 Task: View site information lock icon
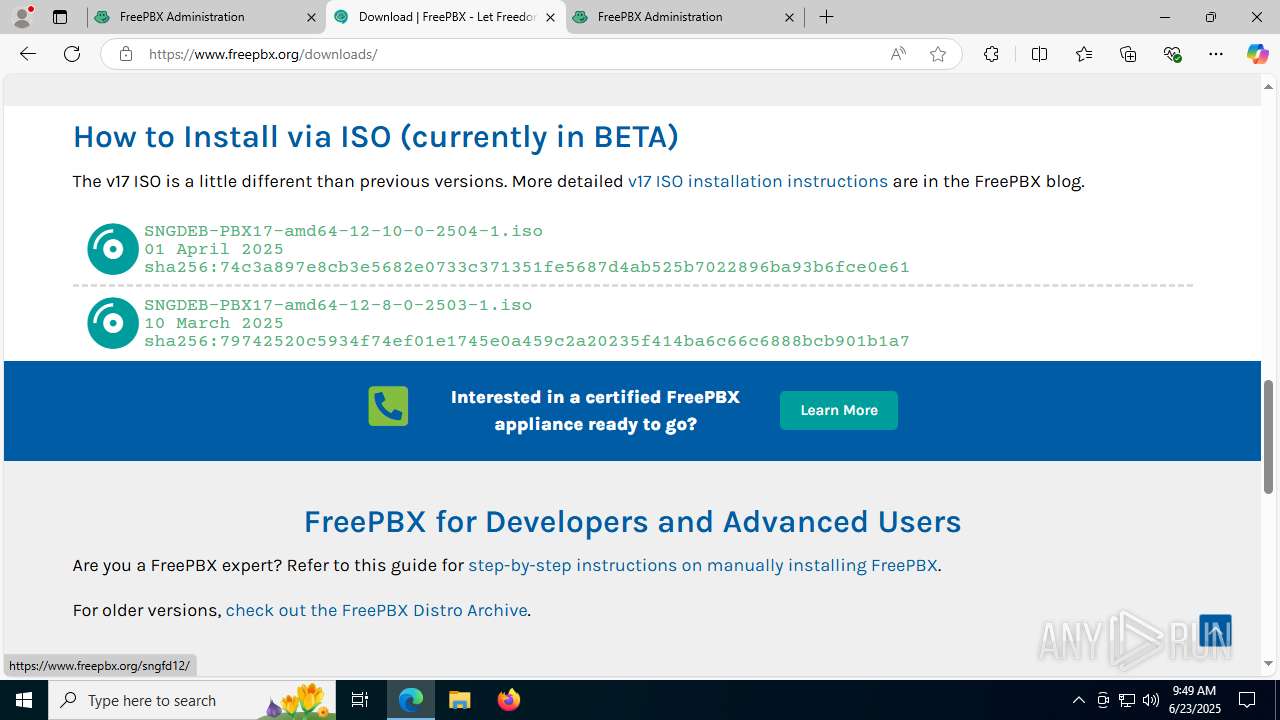coord(125,54)
